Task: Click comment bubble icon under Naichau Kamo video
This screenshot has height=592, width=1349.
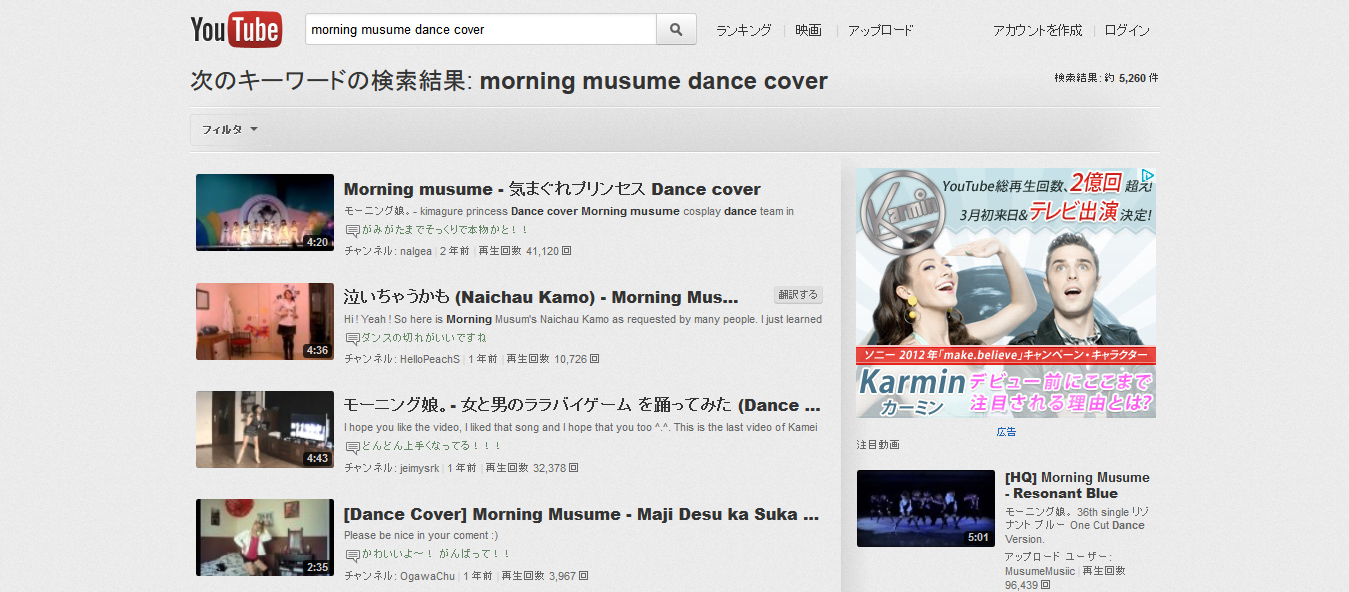Action: [x=352, y=339]
